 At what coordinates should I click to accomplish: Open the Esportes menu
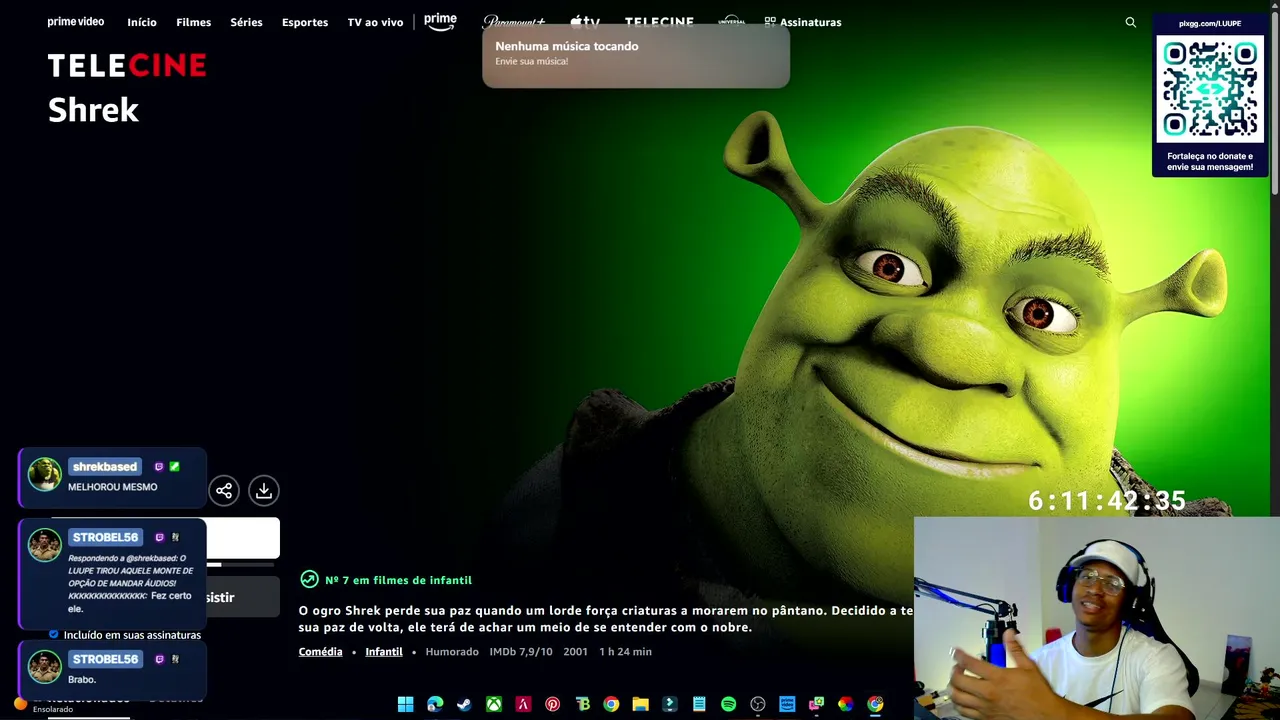pyautogui.click(x=305, y=22)
